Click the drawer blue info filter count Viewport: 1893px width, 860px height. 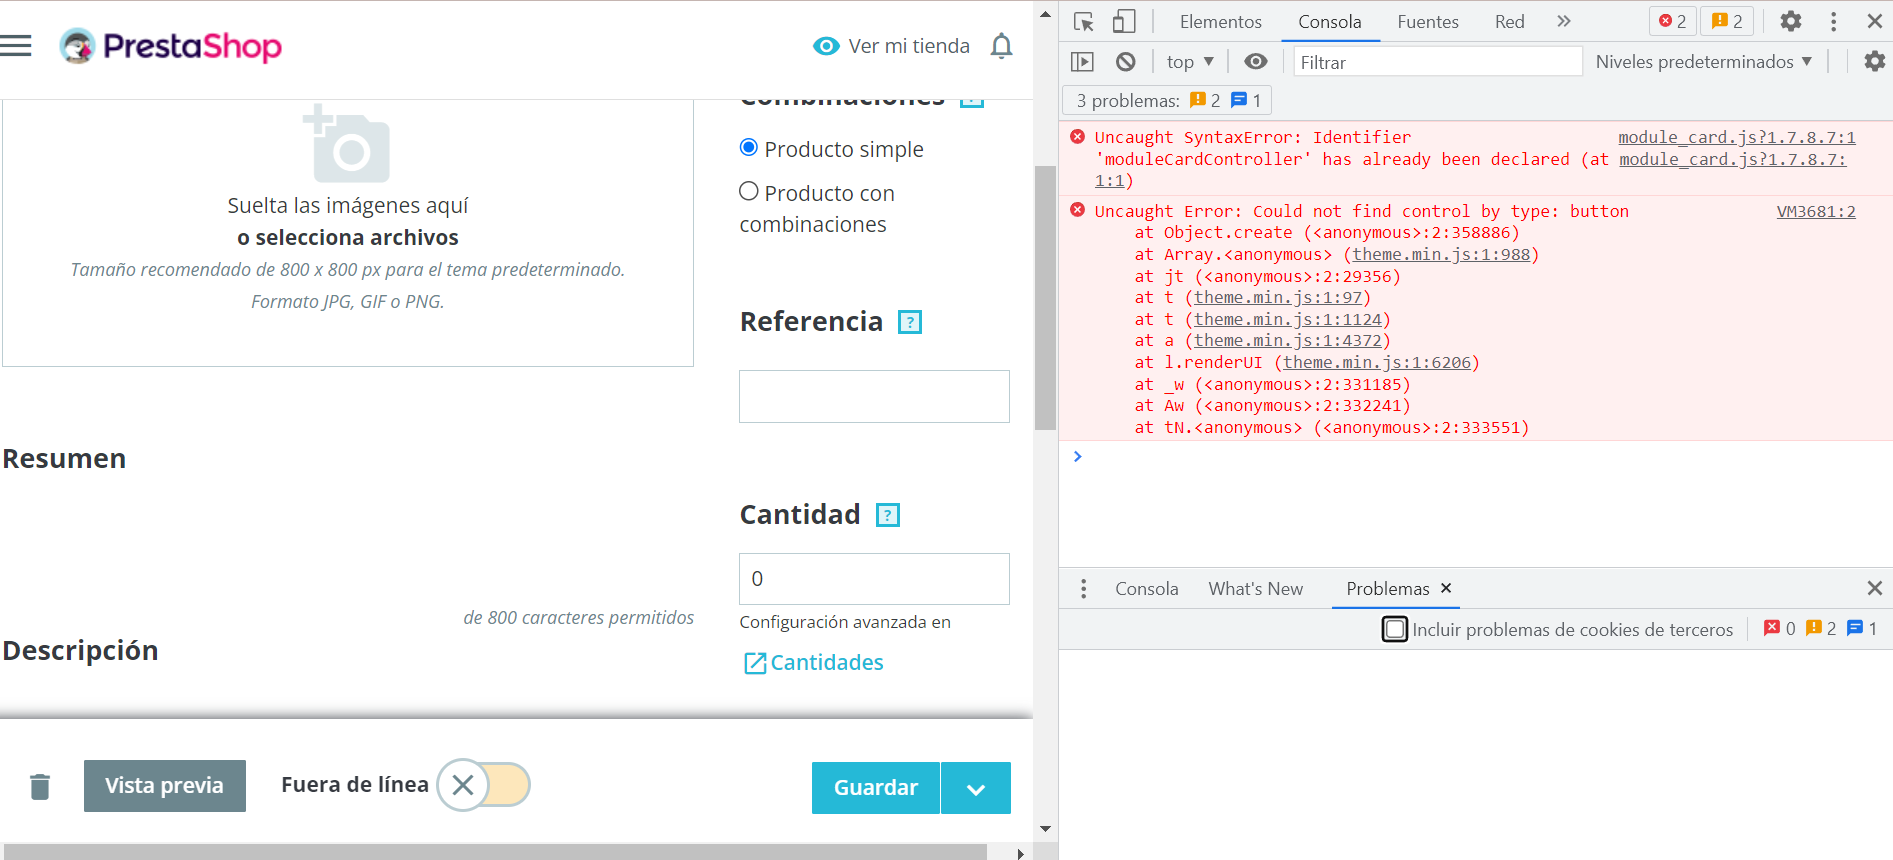click(x=1862, y=628)
